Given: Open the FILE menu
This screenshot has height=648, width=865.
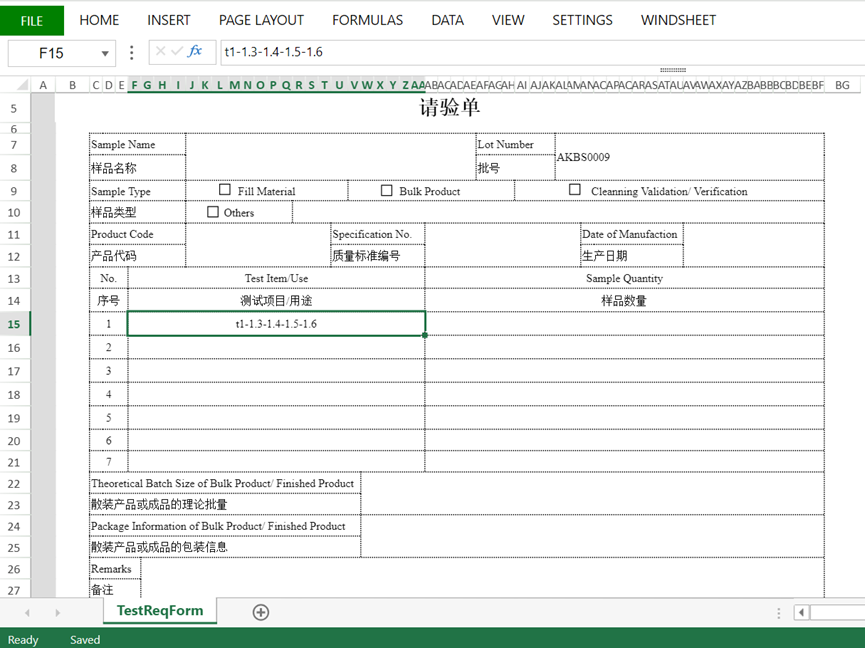Looking at the screenshot, I should point(32,20).
